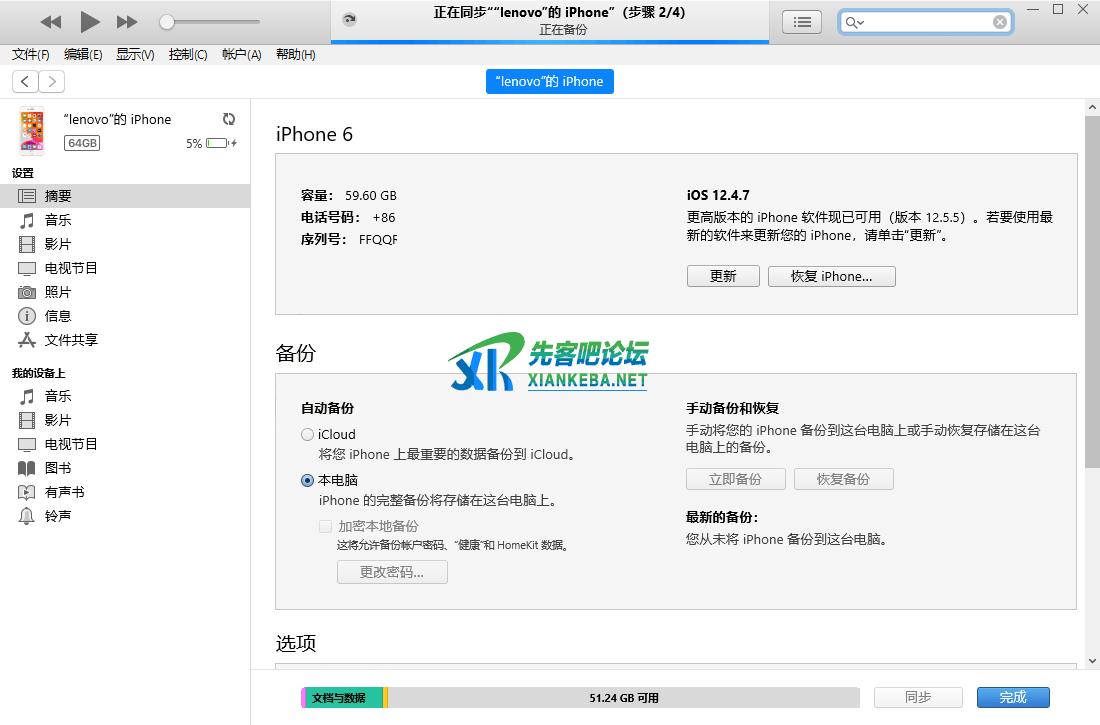The image size is (1100, 725).
Task: Click the Play button in playback controls
Action: 89,21
